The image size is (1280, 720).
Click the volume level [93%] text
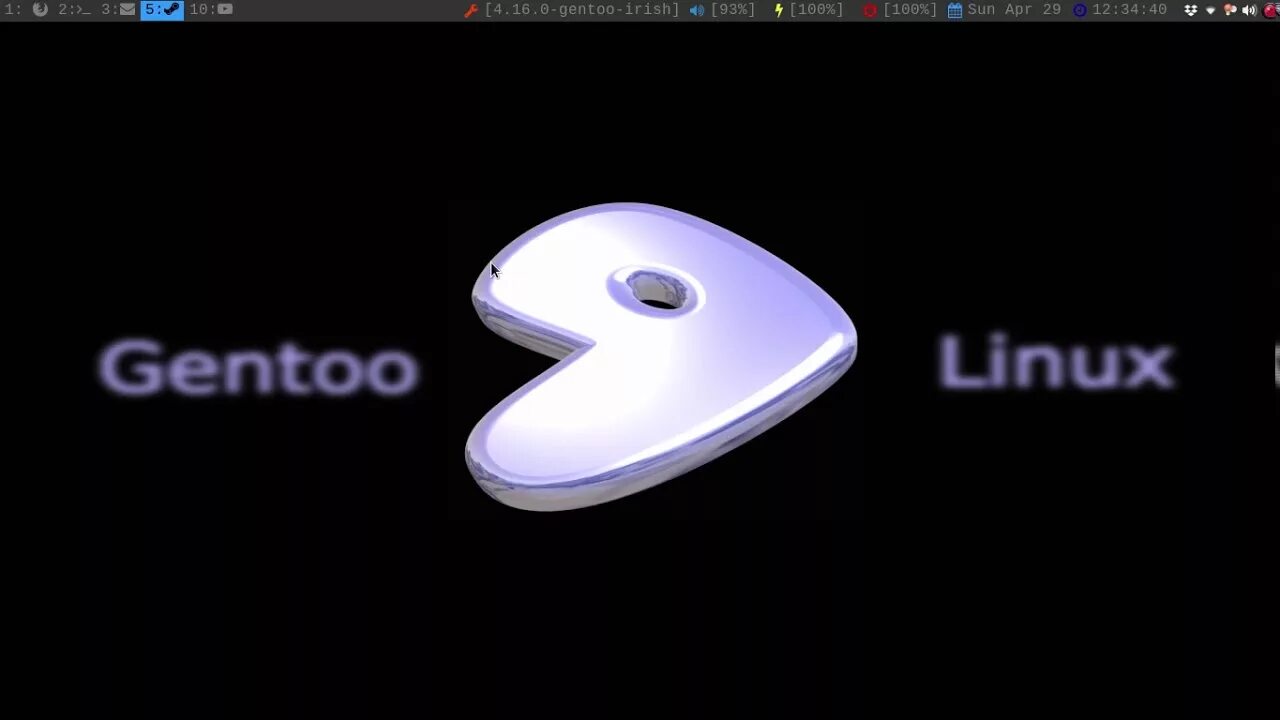click(x=733, y=9)
